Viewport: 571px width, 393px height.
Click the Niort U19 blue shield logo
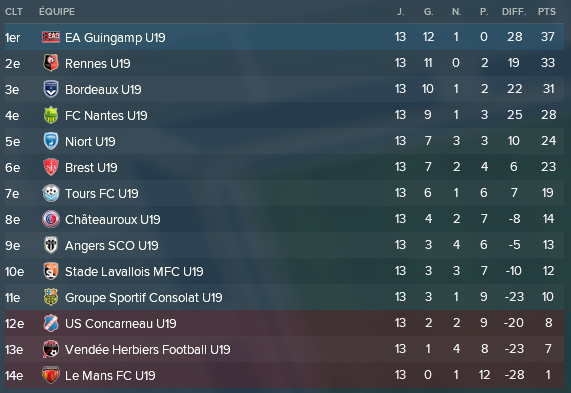click(x=51, y=141)
